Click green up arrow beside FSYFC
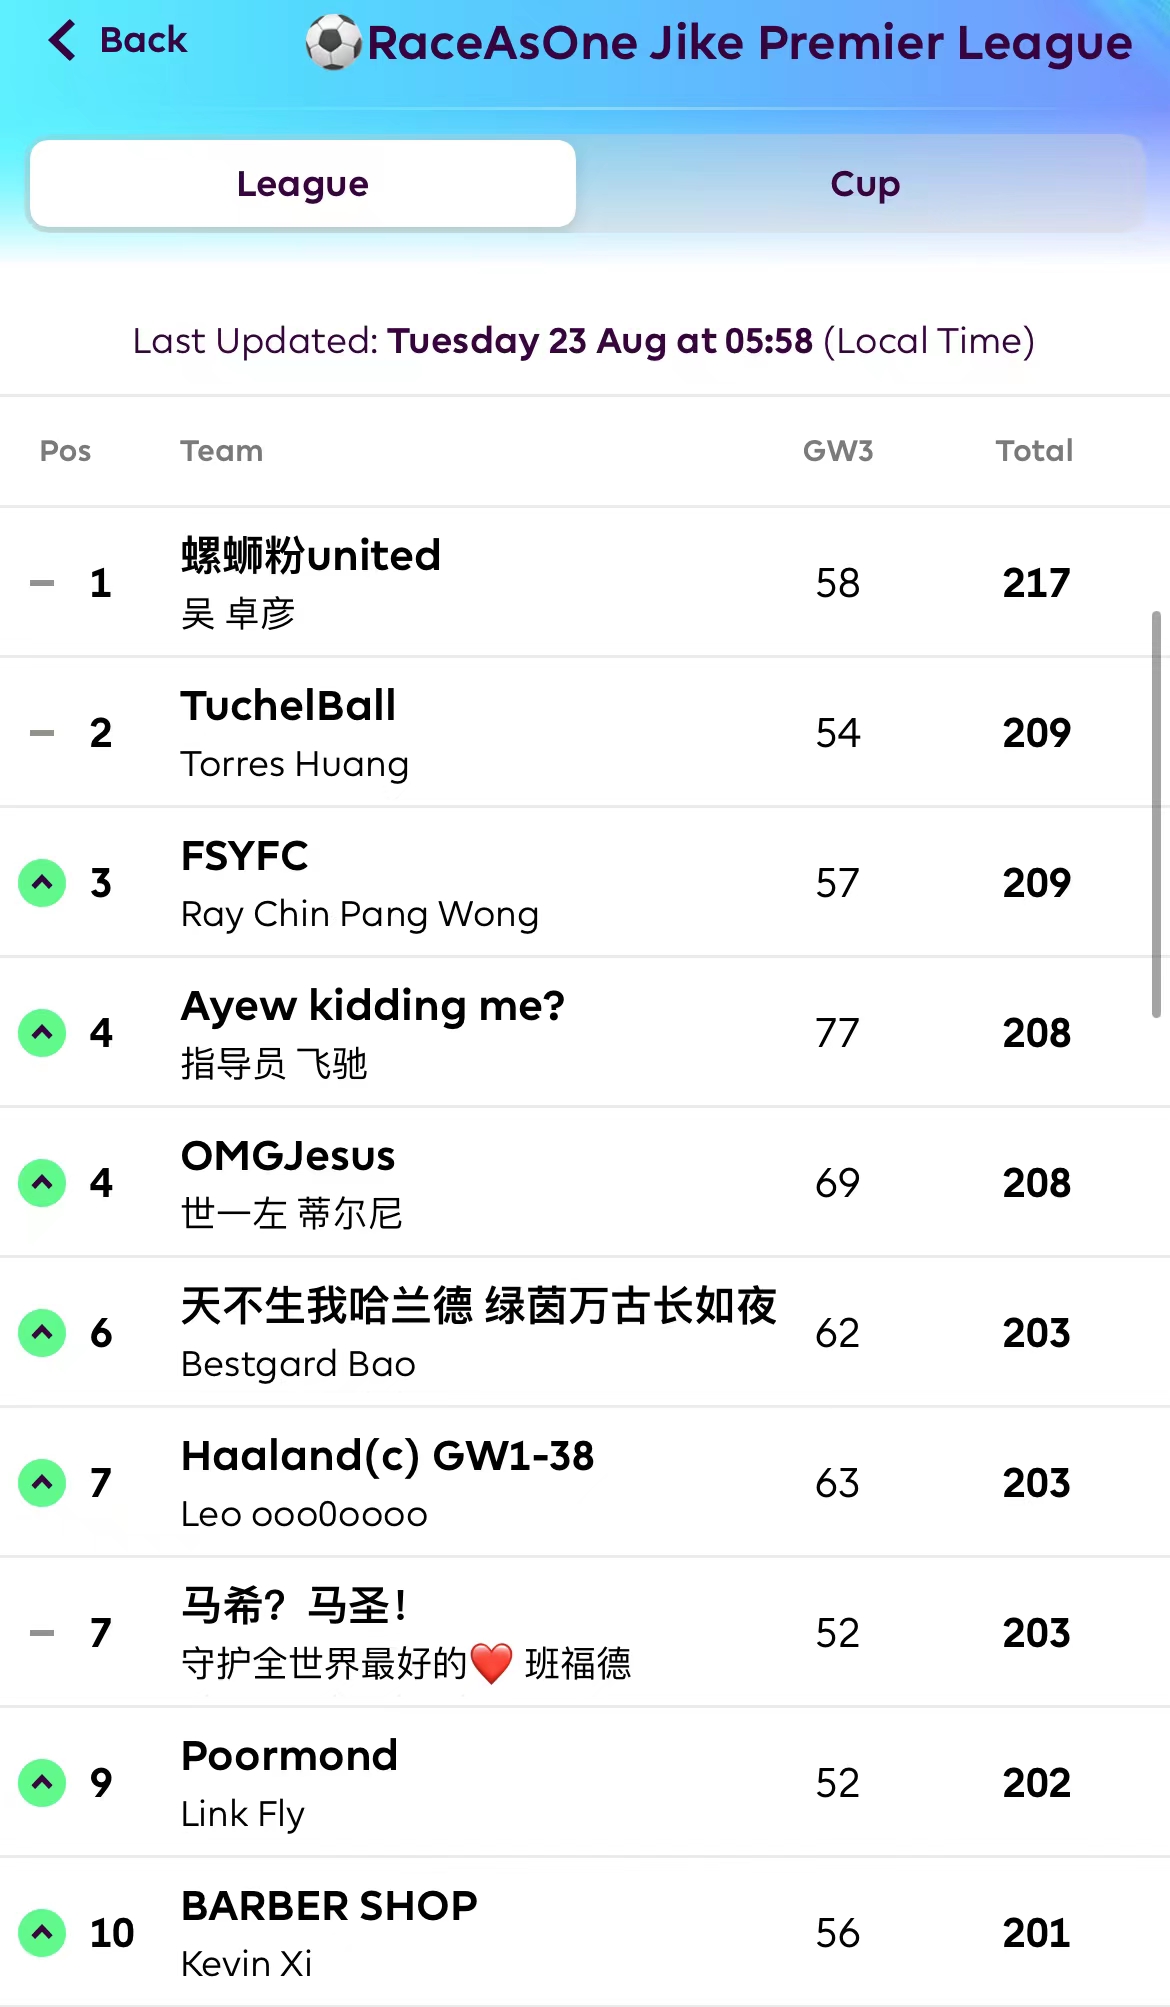 click(x=42, y=883)
